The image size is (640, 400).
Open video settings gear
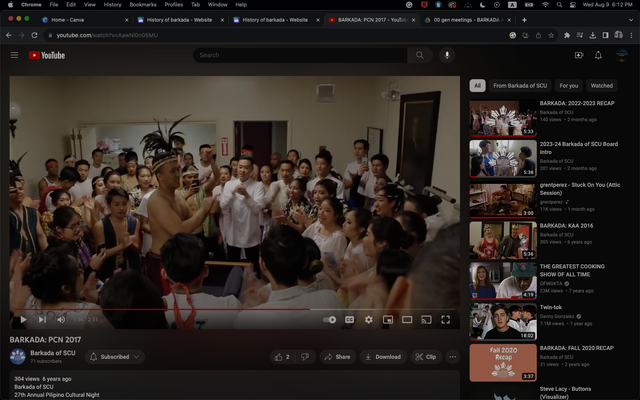368,320
